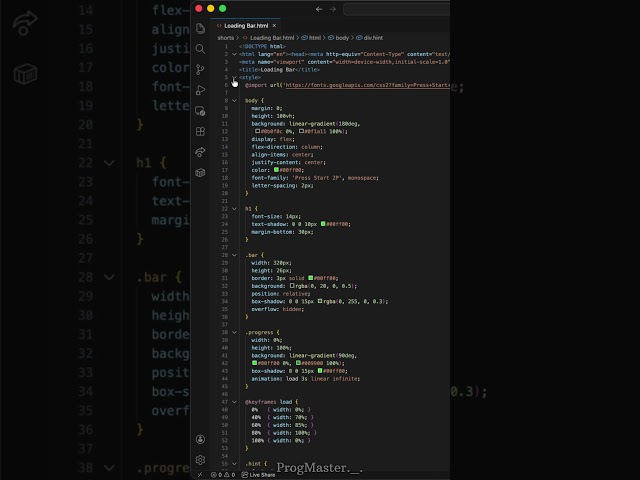
Task: Collapse the .bar rule fold on line 28
Action: click(x=234, y=255)
